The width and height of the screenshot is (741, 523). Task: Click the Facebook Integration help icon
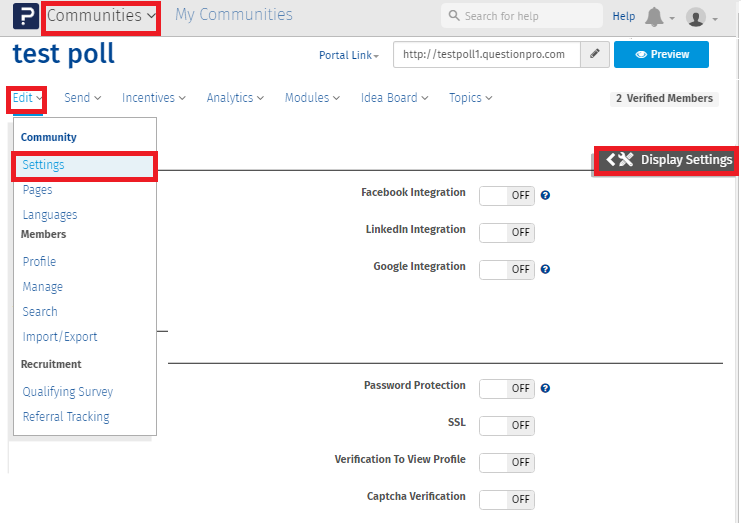click(546, 195)
